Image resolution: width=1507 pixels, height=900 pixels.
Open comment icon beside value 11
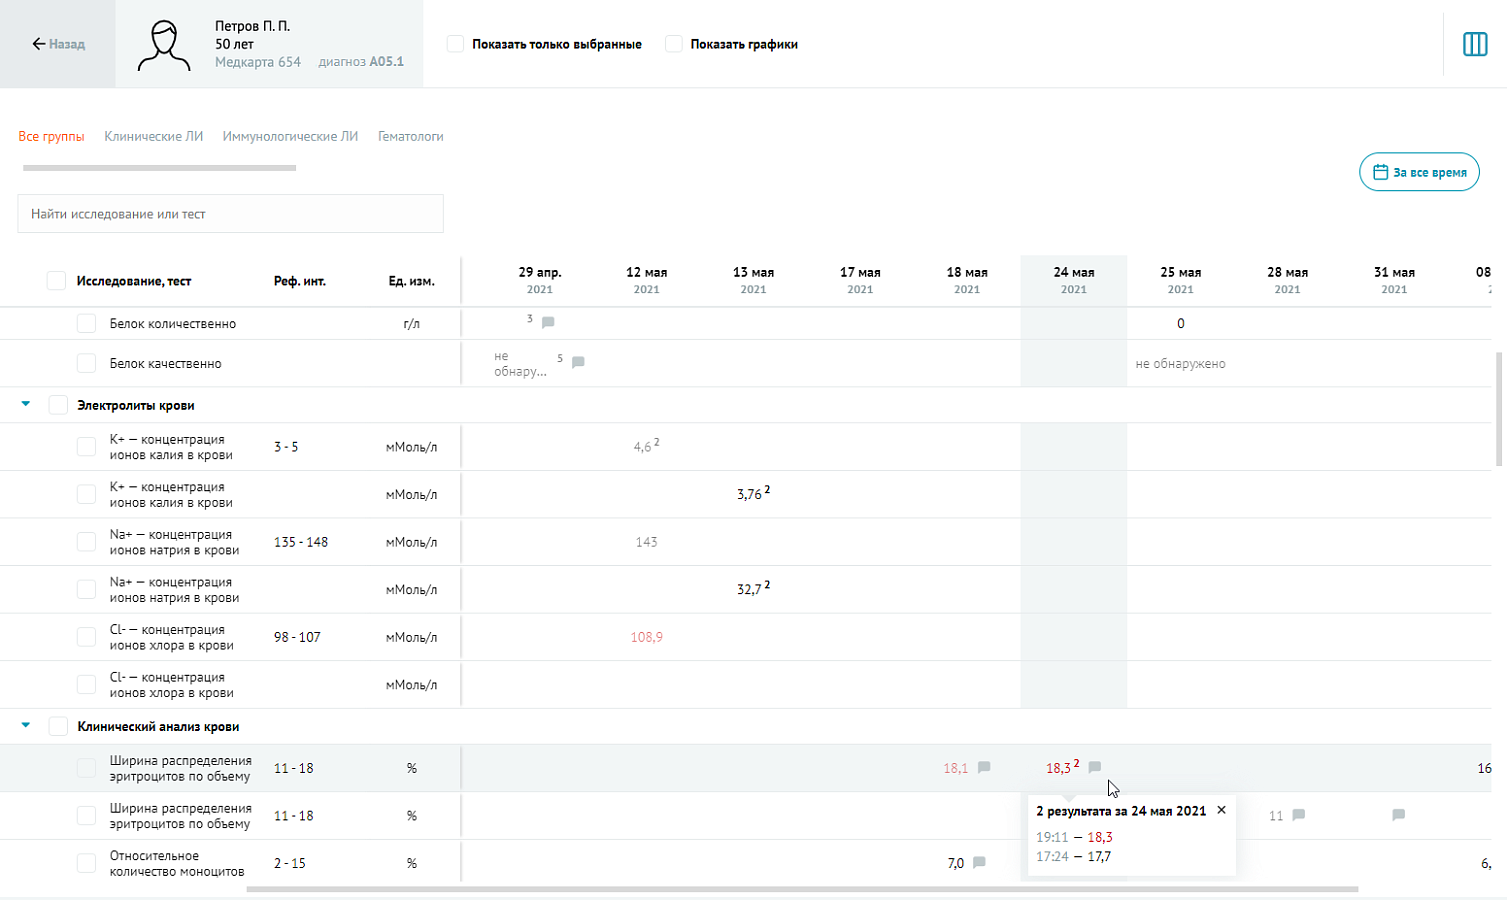1298,815
